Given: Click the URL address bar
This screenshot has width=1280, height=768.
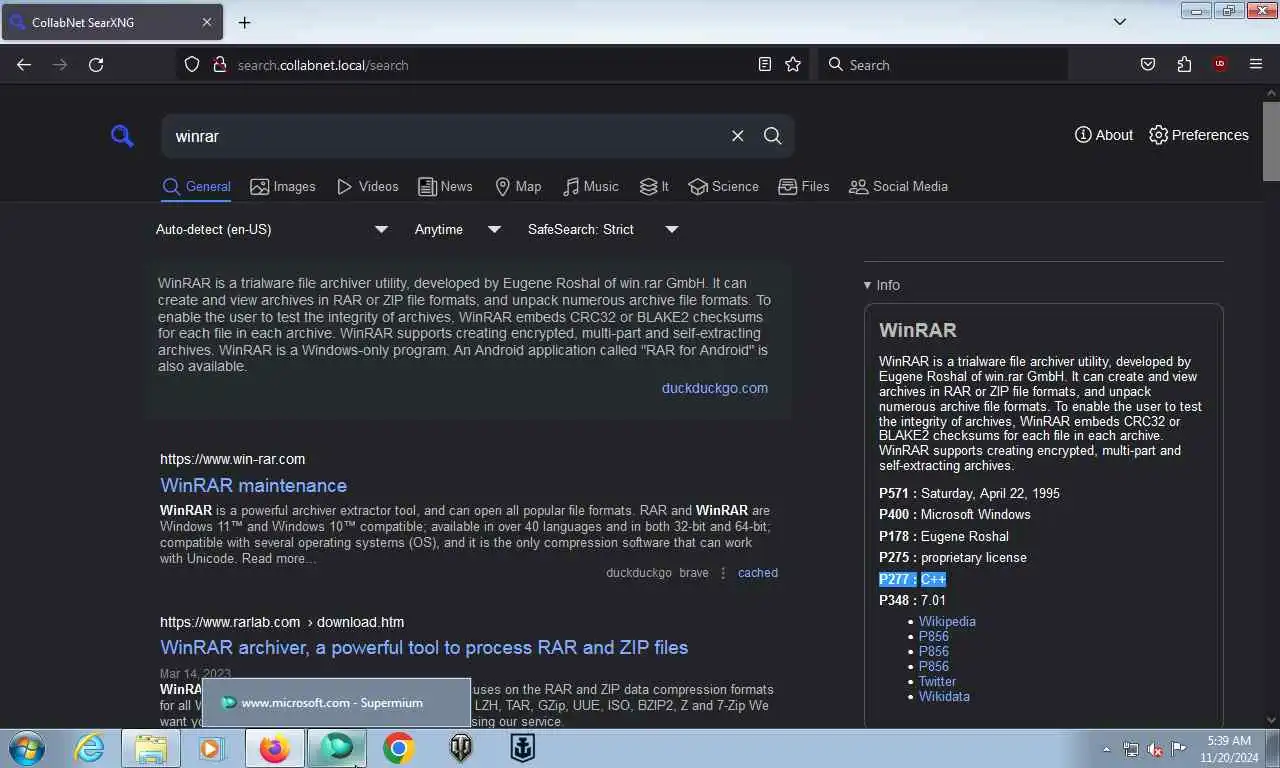Looking at the screenshot, I should [490, 64].
